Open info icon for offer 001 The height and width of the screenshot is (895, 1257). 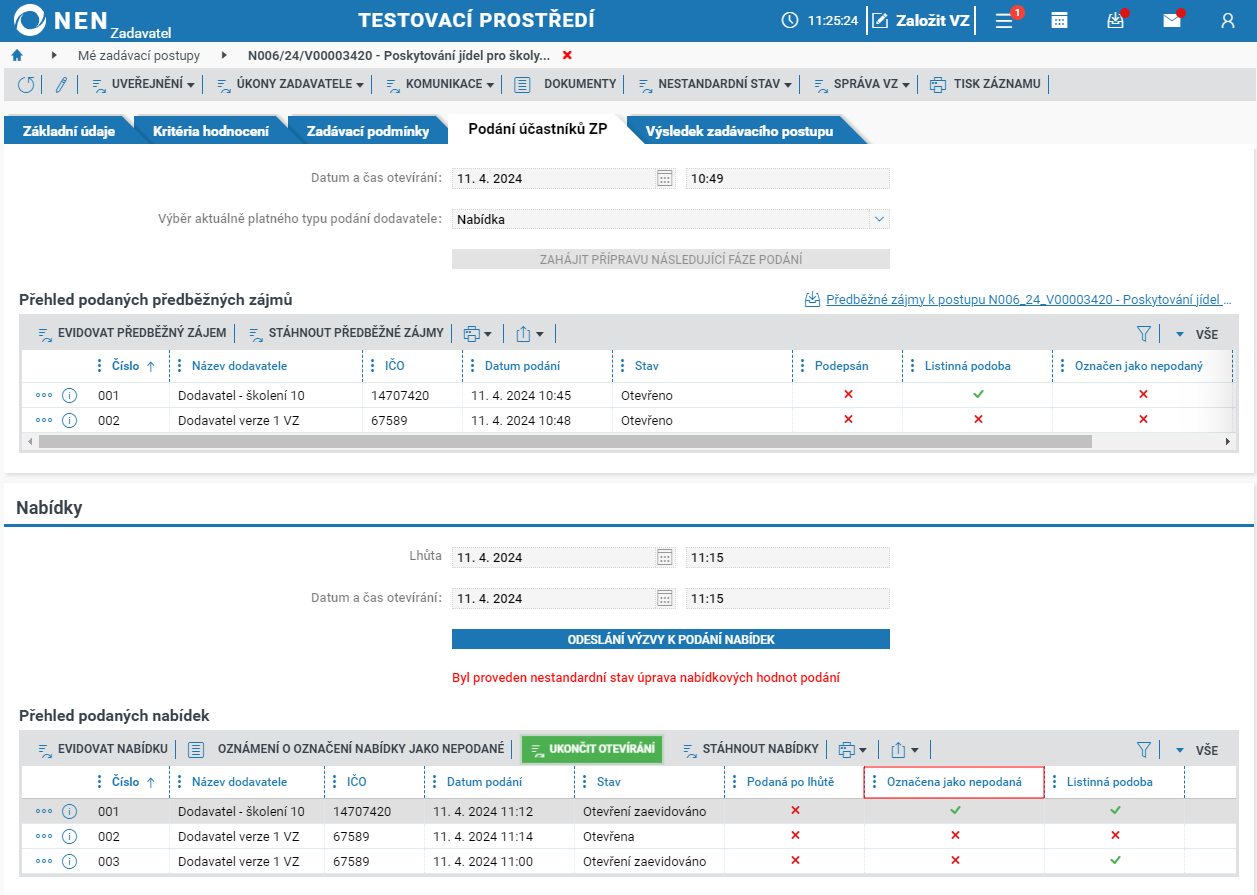[69, 811]
